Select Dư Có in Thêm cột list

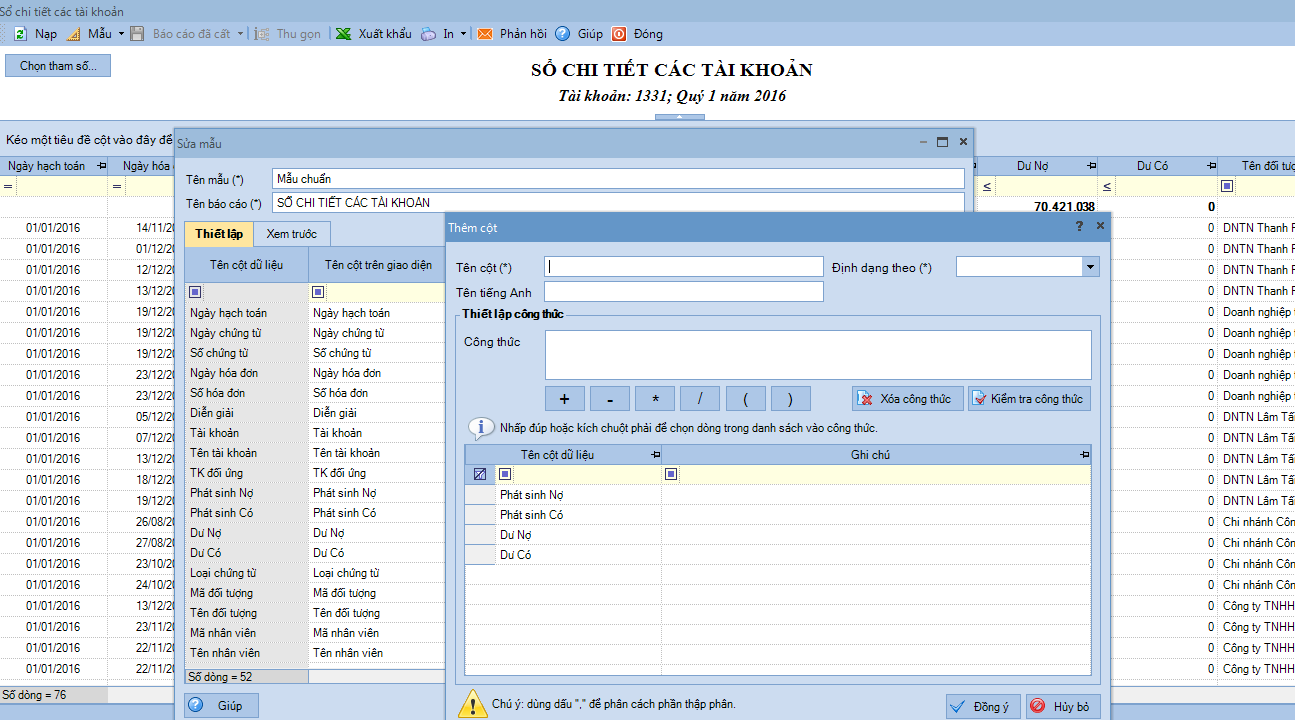pos(778,555)
